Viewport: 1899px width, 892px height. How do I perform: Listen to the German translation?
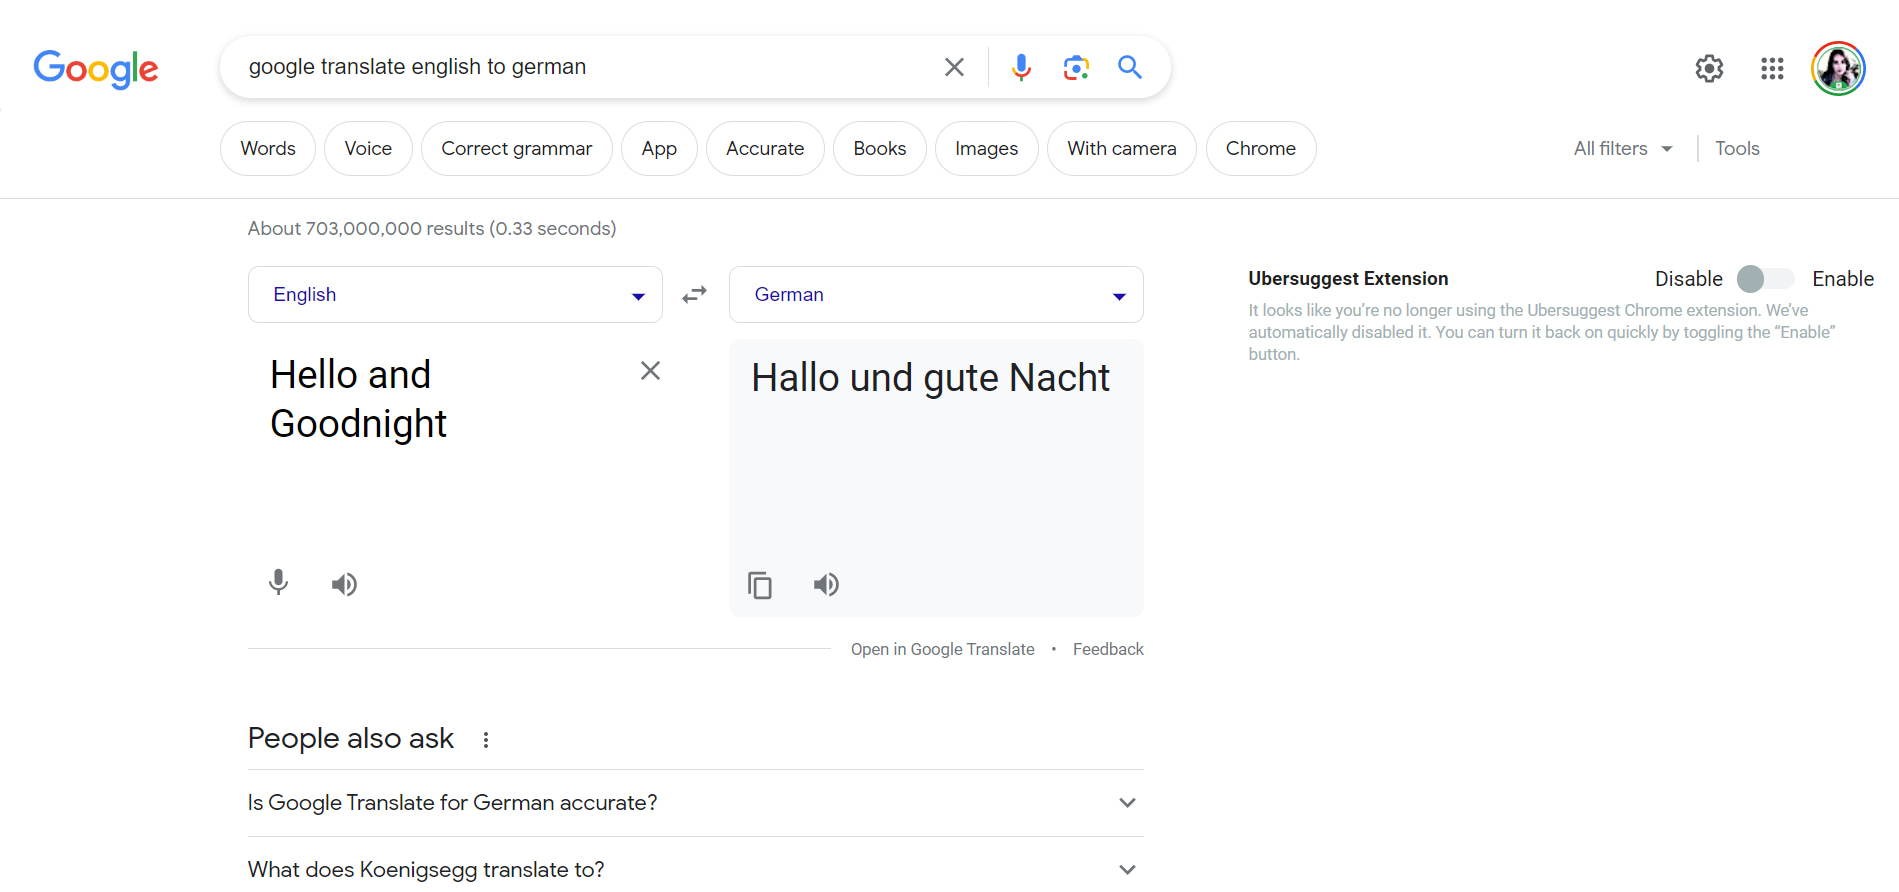(826, 584)
